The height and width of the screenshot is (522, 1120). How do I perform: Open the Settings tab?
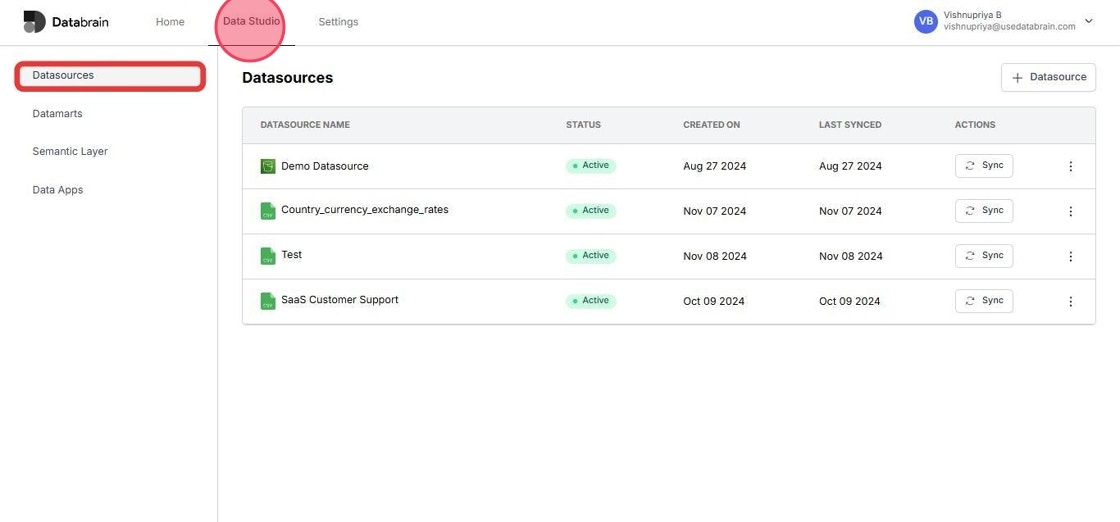click(339, 22)
